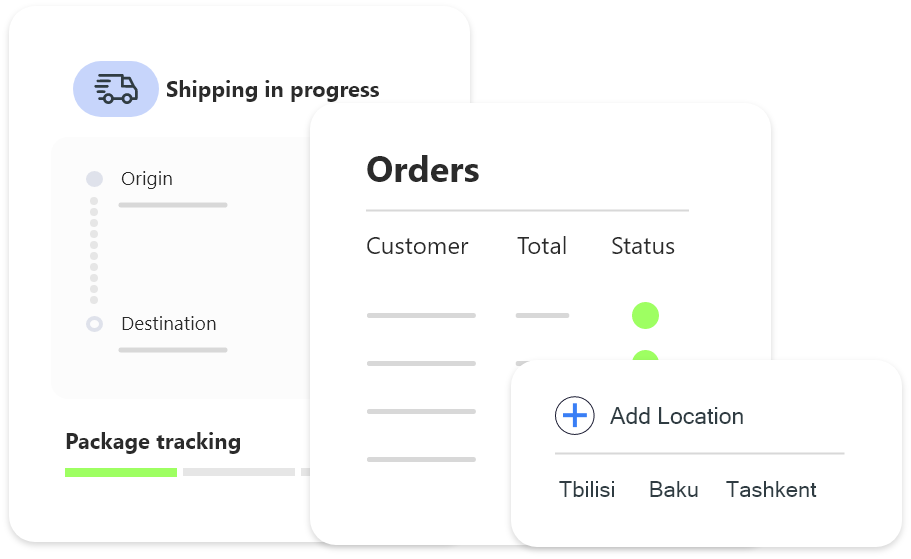Click the shipping truck icon

tap(116, 89)
